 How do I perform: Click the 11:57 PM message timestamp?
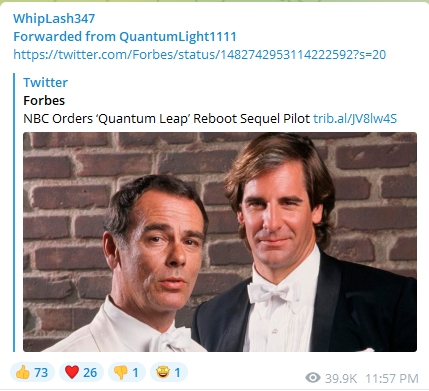392,378
